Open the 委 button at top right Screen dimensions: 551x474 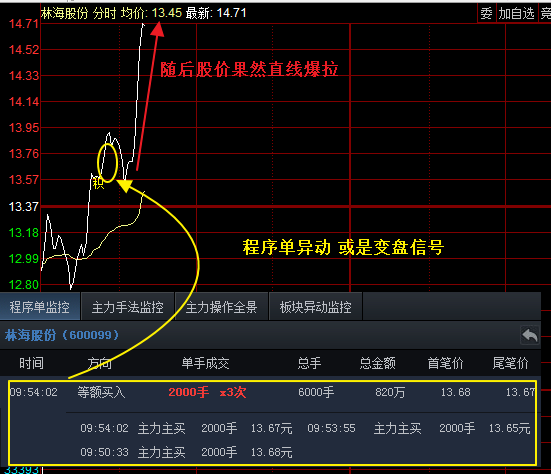click(486, 13)
